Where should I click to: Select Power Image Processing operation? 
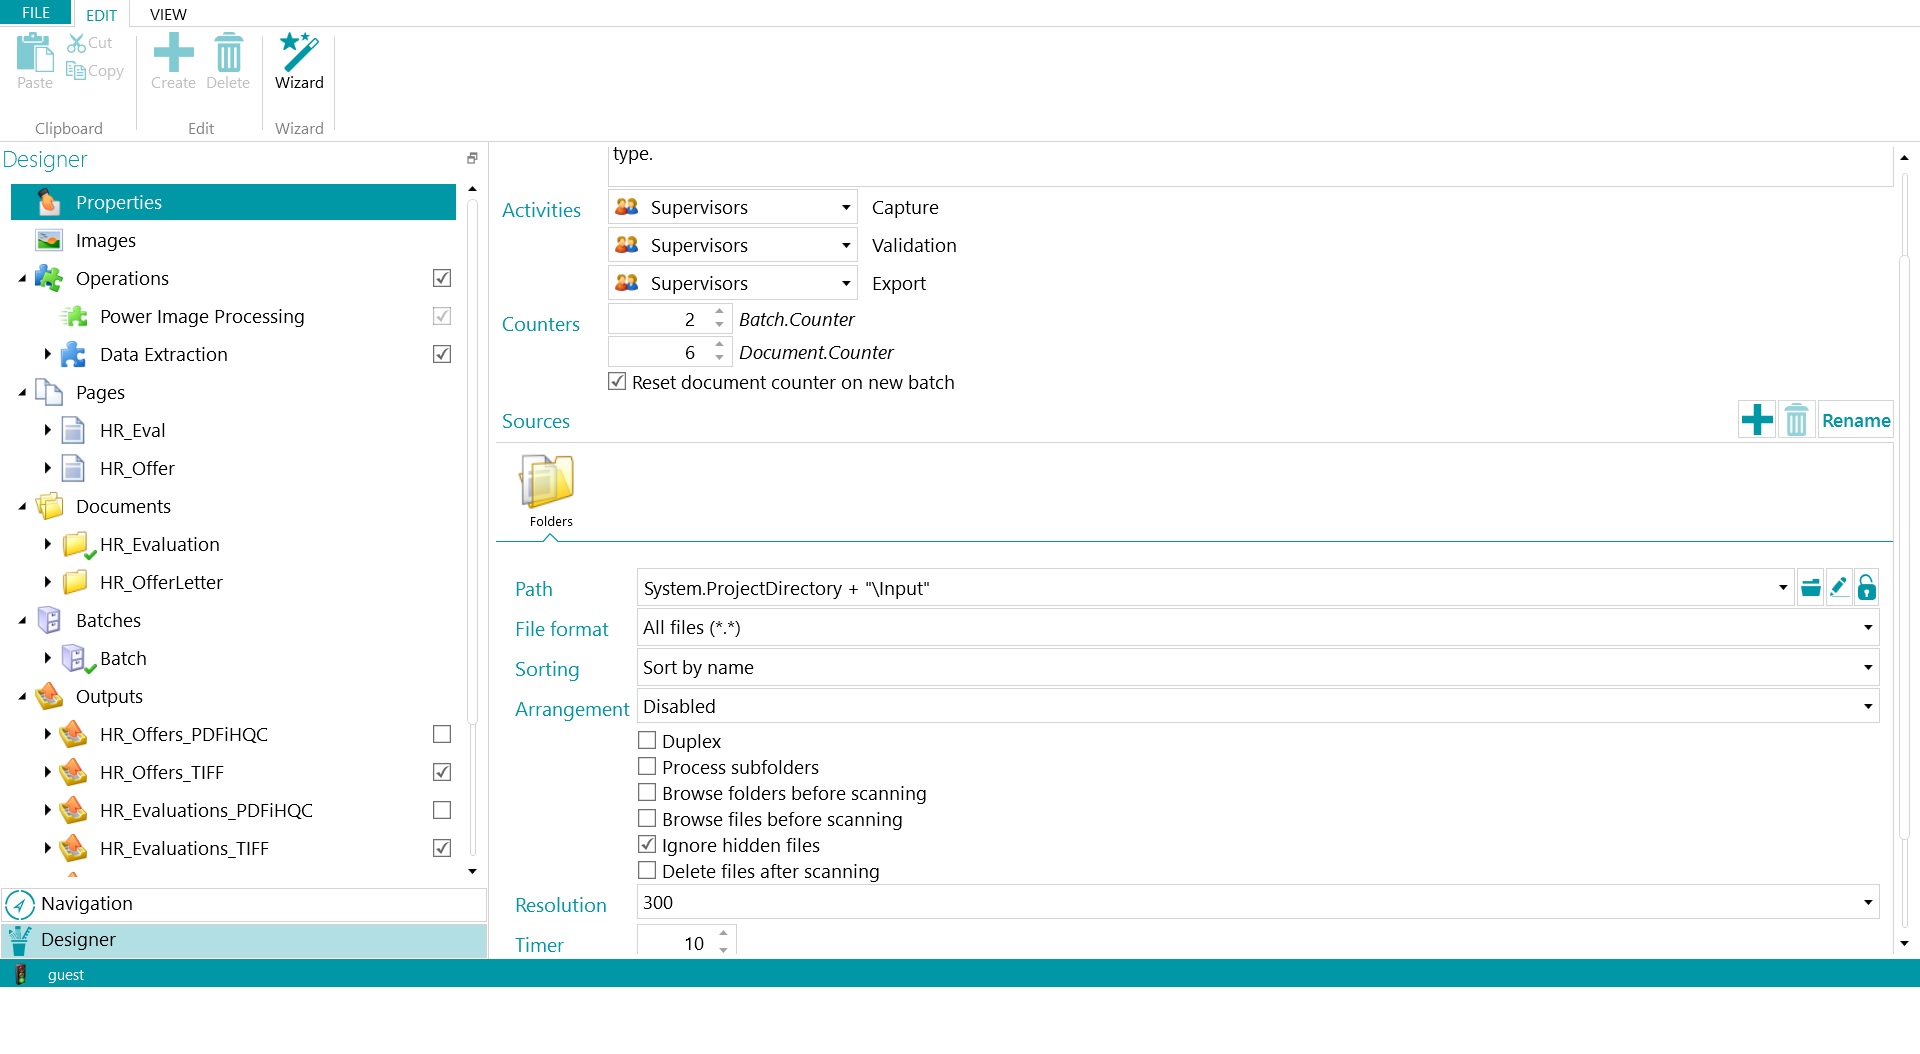coord(202,316)
